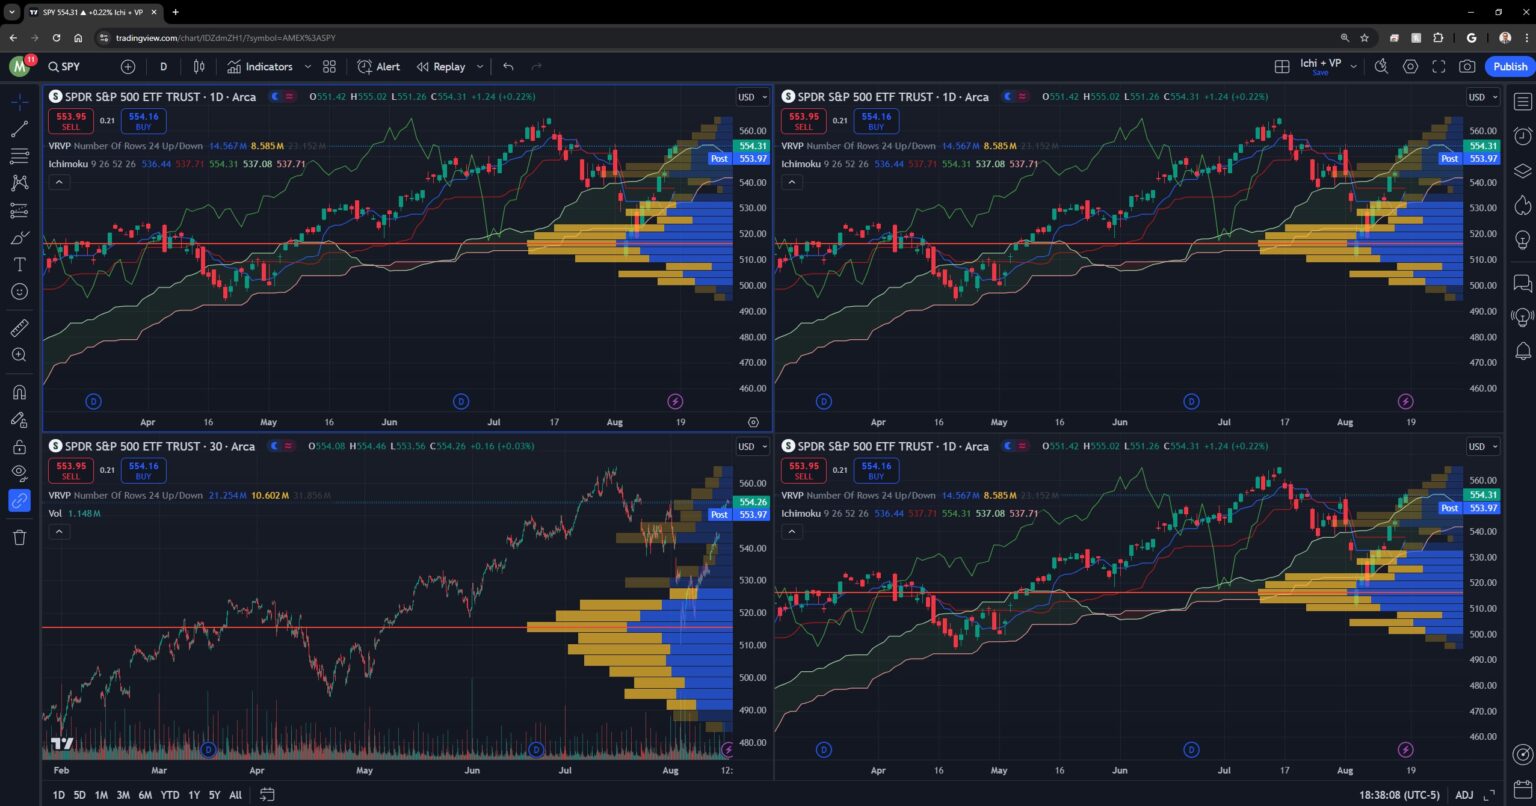Screen dimensions: 1536x806
Task: Click the BUY 554.16 button
Action: coord(143,121)
